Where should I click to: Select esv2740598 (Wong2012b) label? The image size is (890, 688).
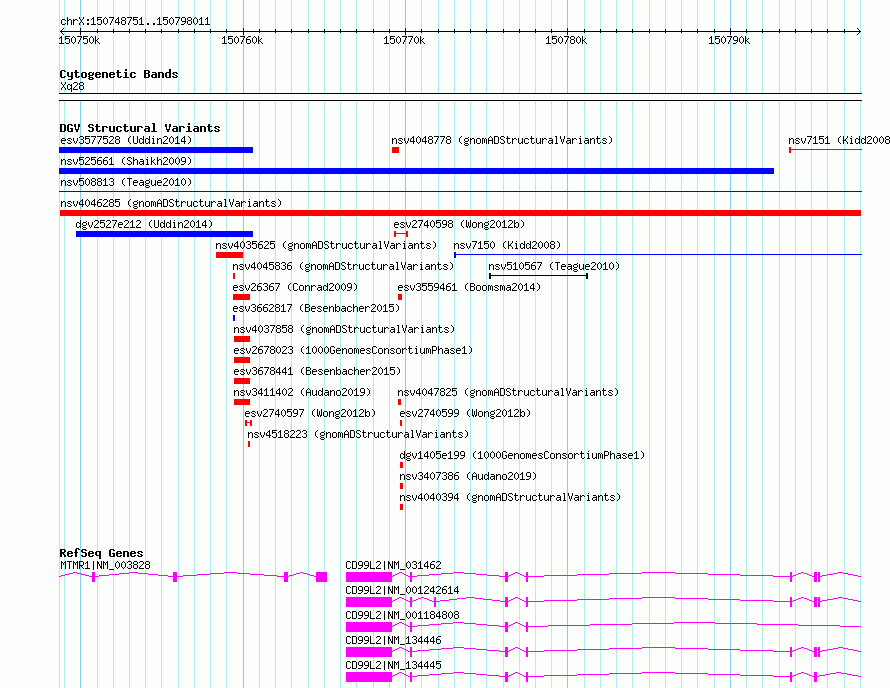coord(459,224)
